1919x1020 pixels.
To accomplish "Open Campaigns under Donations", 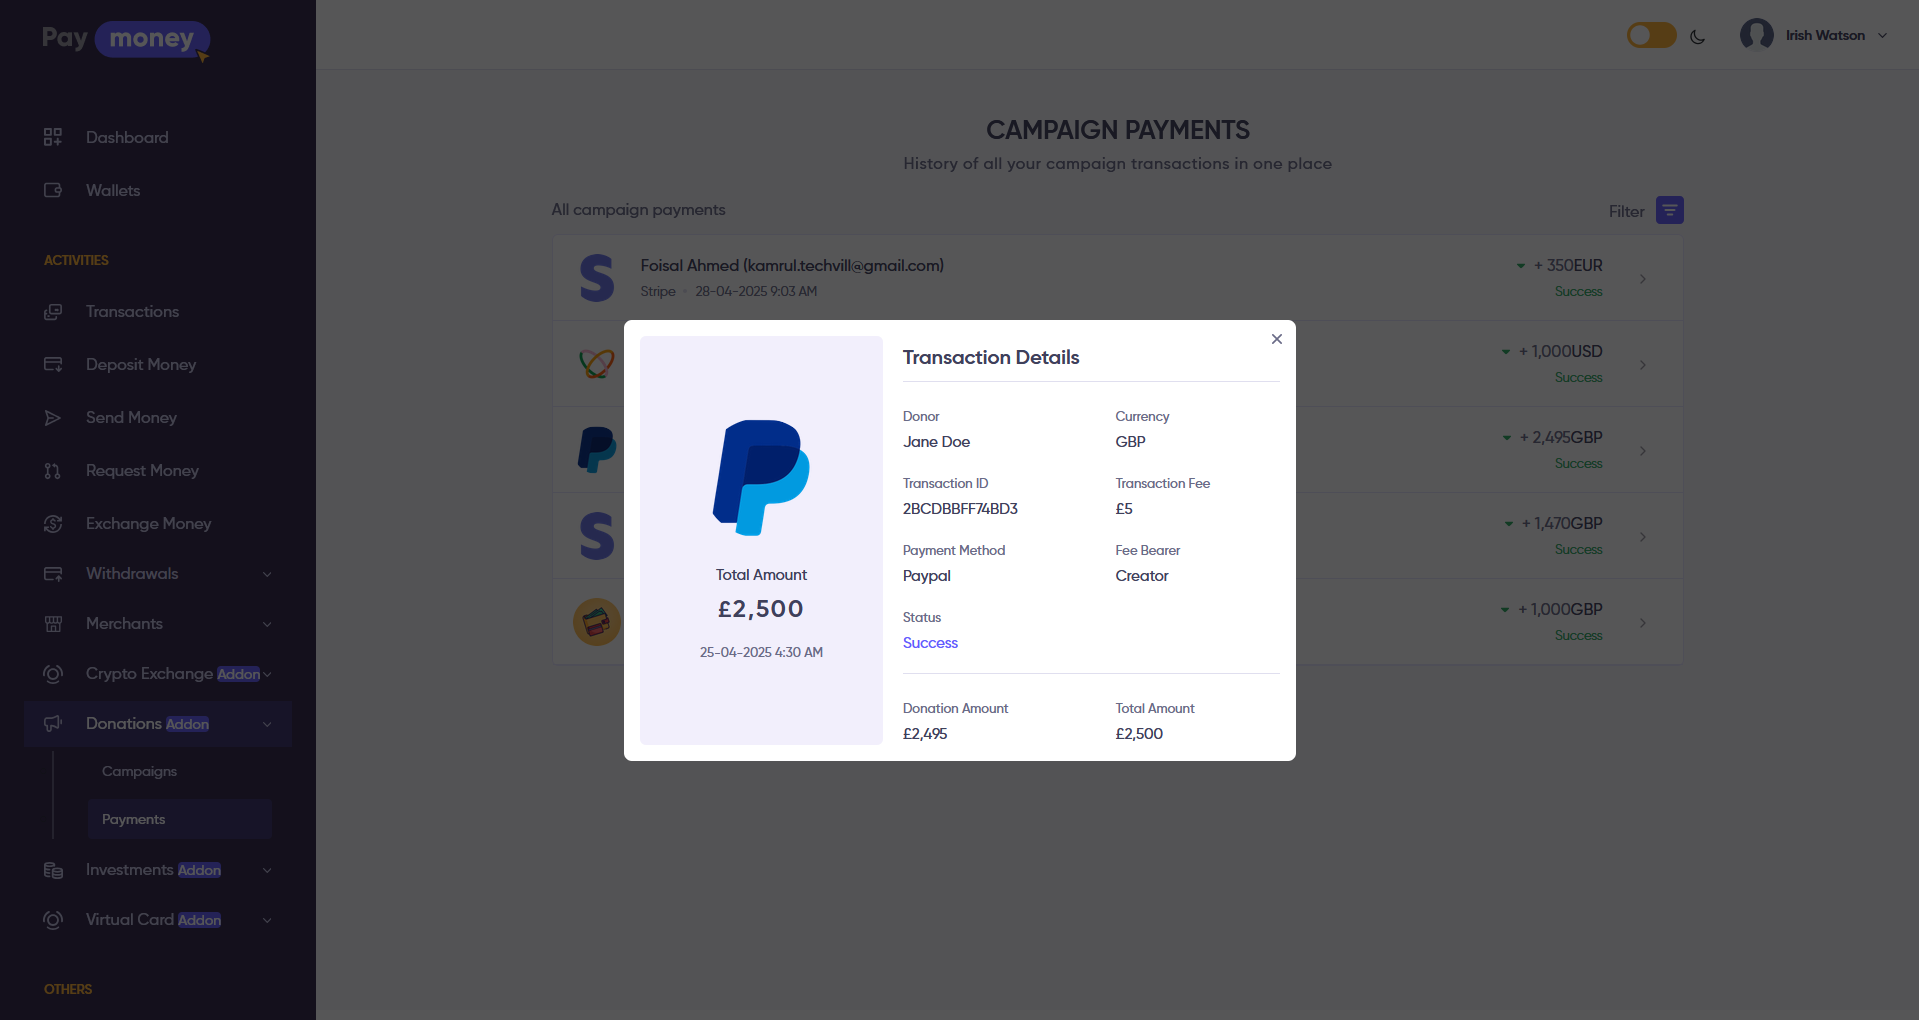I will point(139,771).
